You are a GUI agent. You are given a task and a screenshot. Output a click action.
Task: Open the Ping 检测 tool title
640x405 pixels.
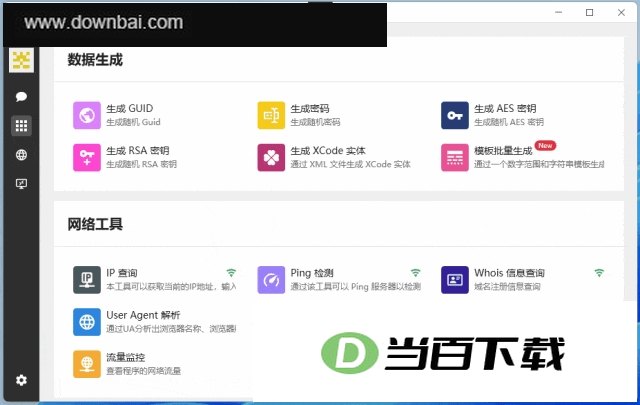[x=312, y=273]
